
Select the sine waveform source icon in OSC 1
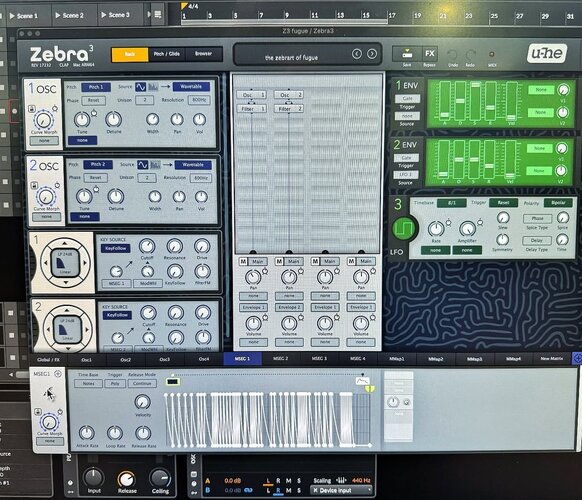140,87
